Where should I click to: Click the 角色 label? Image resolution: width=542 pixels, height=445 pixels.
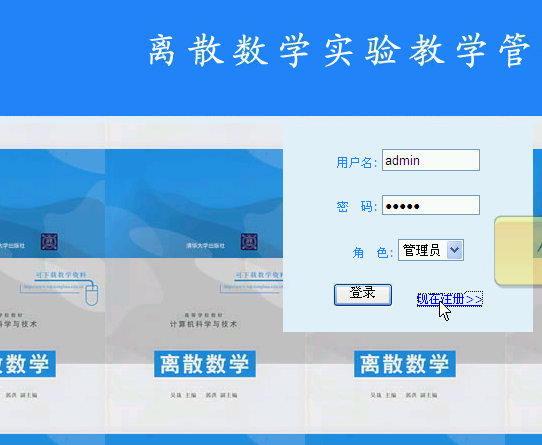tap(372, 252)
